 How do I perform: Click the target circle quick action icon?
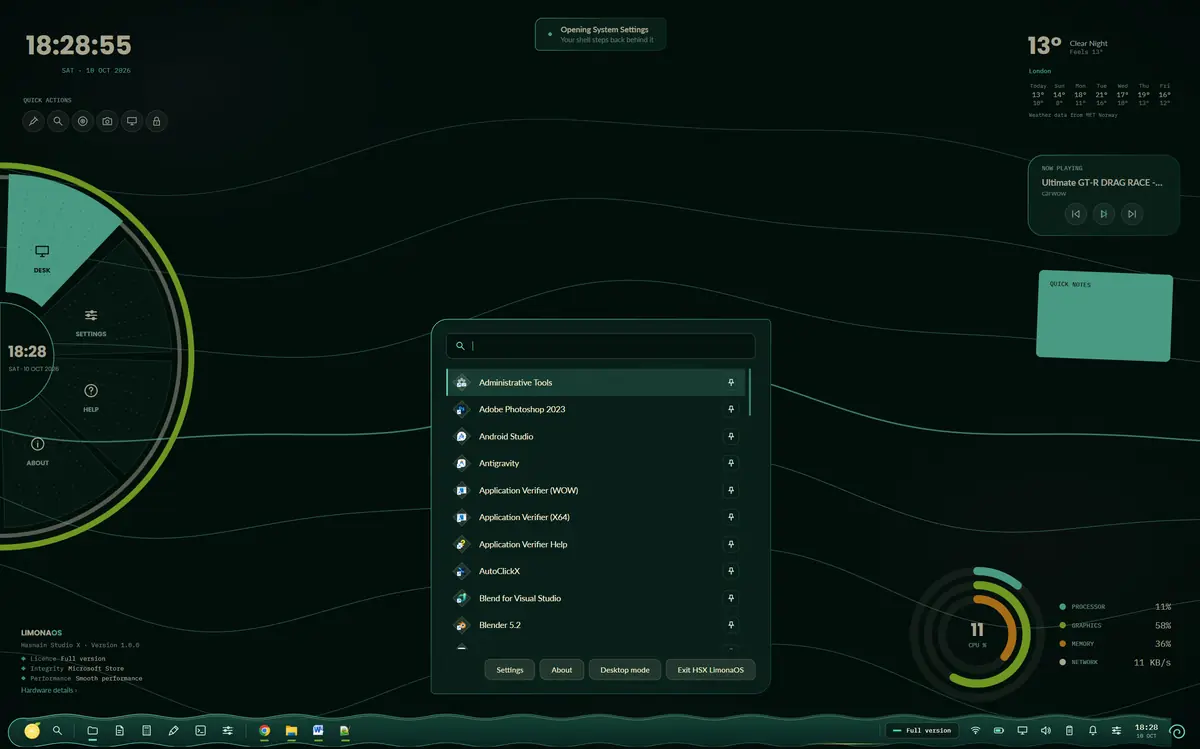[x=82, y=121]
